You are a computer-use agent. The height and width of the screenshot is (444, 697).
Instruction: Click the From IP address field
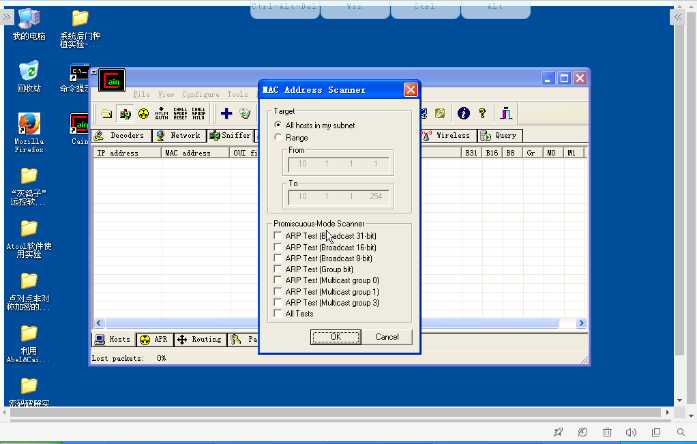(x=338, y=164)
